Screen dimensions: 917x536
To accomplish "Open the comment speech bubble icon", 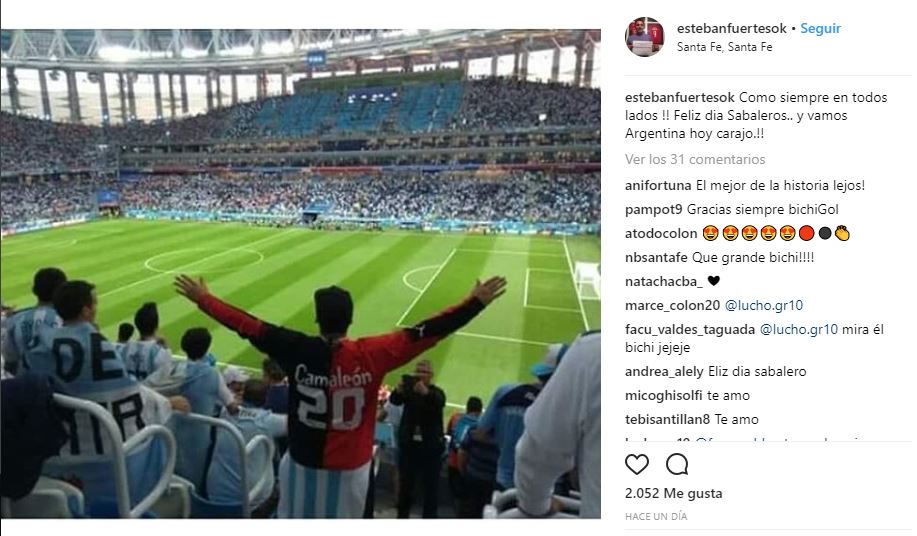I will (x=677, y=464).
